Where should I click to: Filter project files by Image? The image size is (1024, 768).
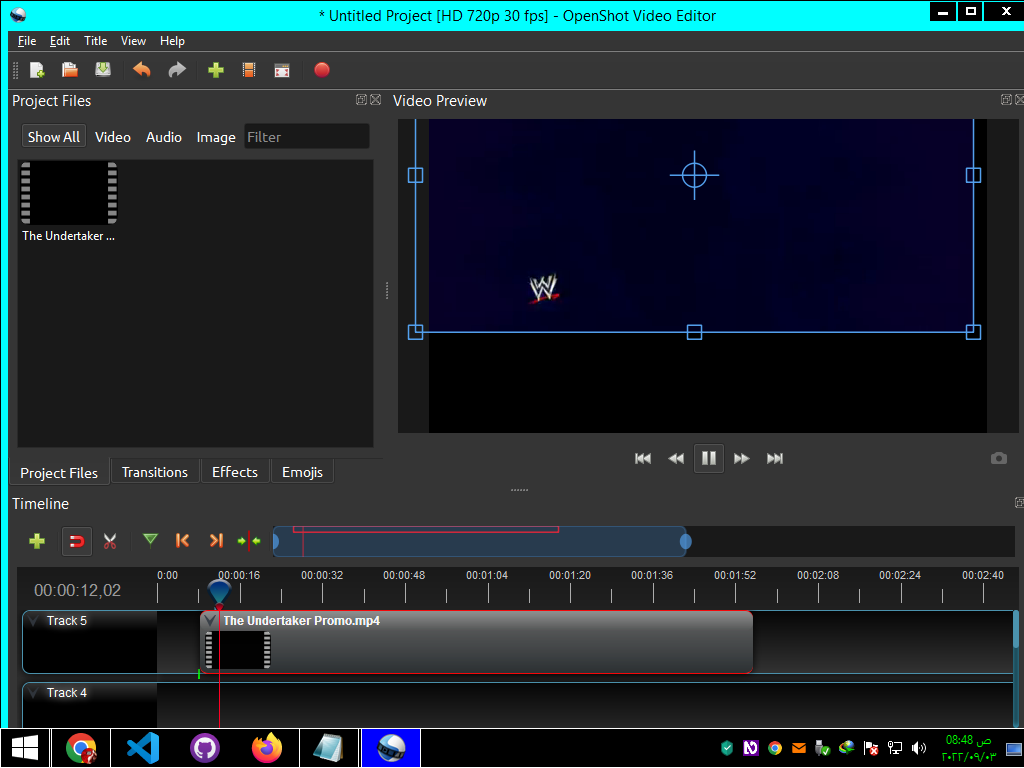tap(216, 137)
